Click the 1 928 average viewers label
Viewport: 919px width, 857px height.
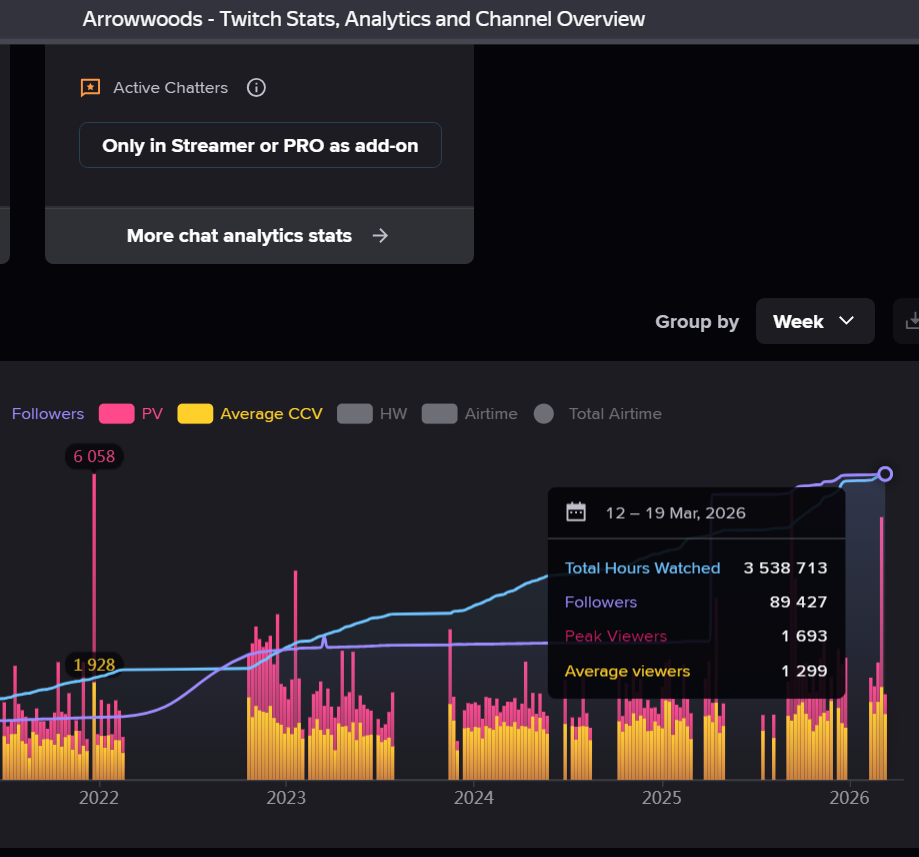94,665
